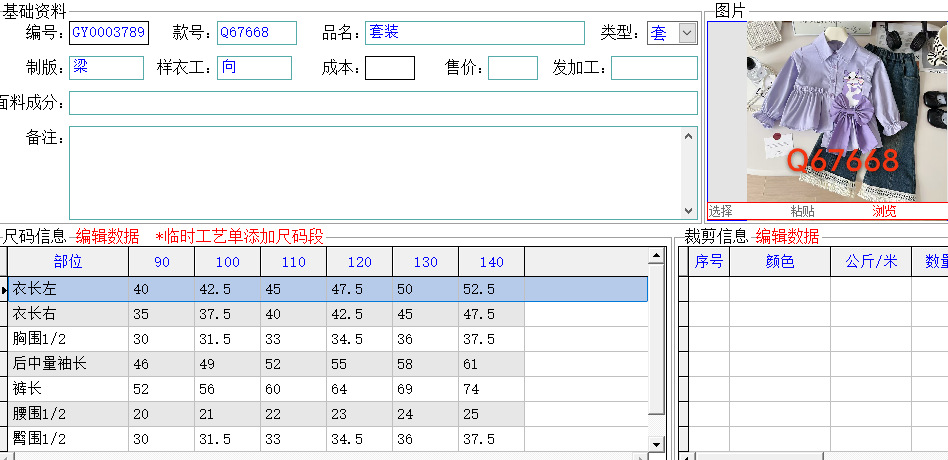Click the row selector arrow of 衣长左
This screenshot has width=948, height=460.
coord(4,290)
